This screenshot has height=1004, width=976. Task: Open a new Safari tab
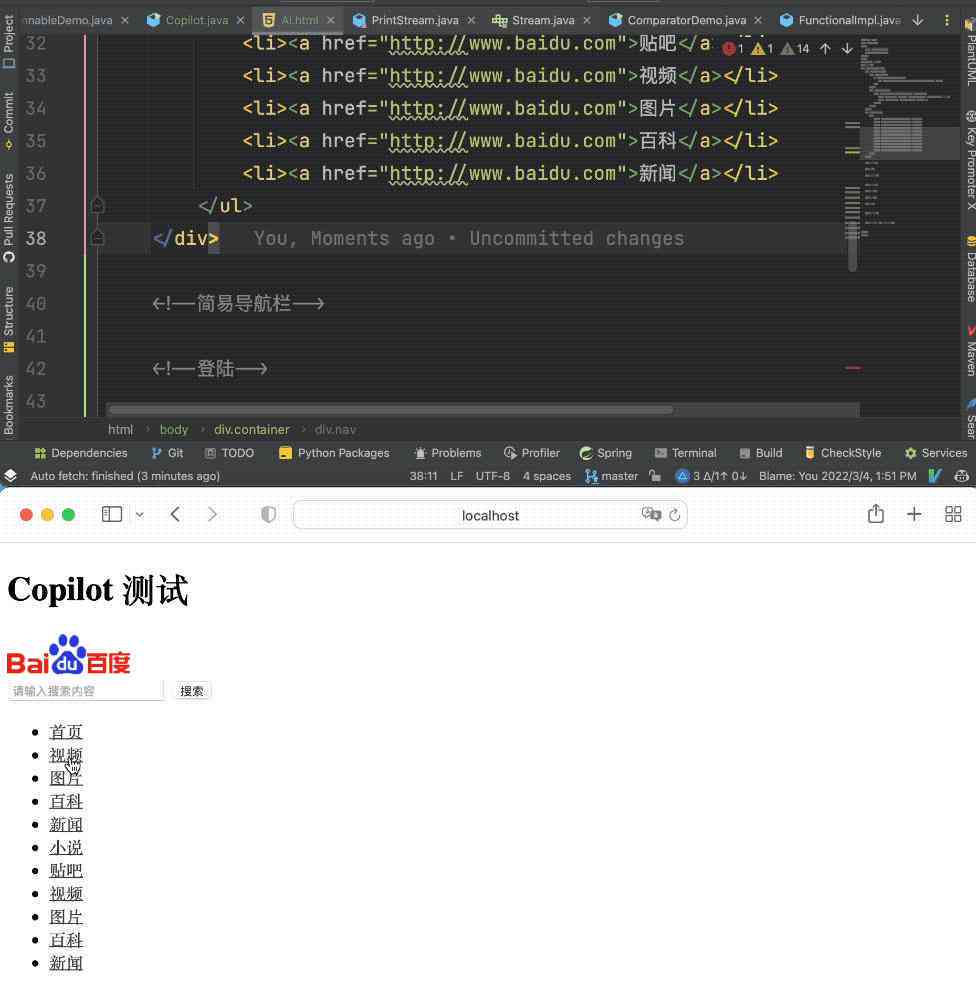(914, 514)
